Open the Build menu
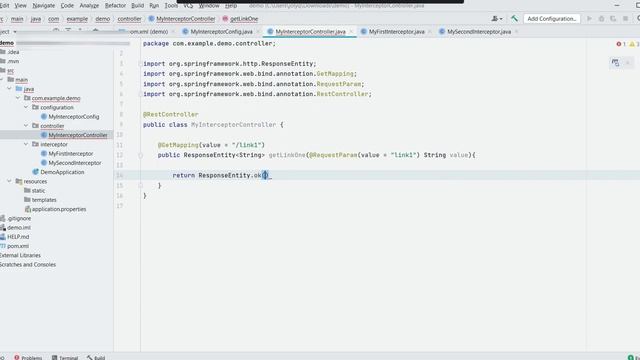Viewport: 640px width, 360px height. coord(138,6)
